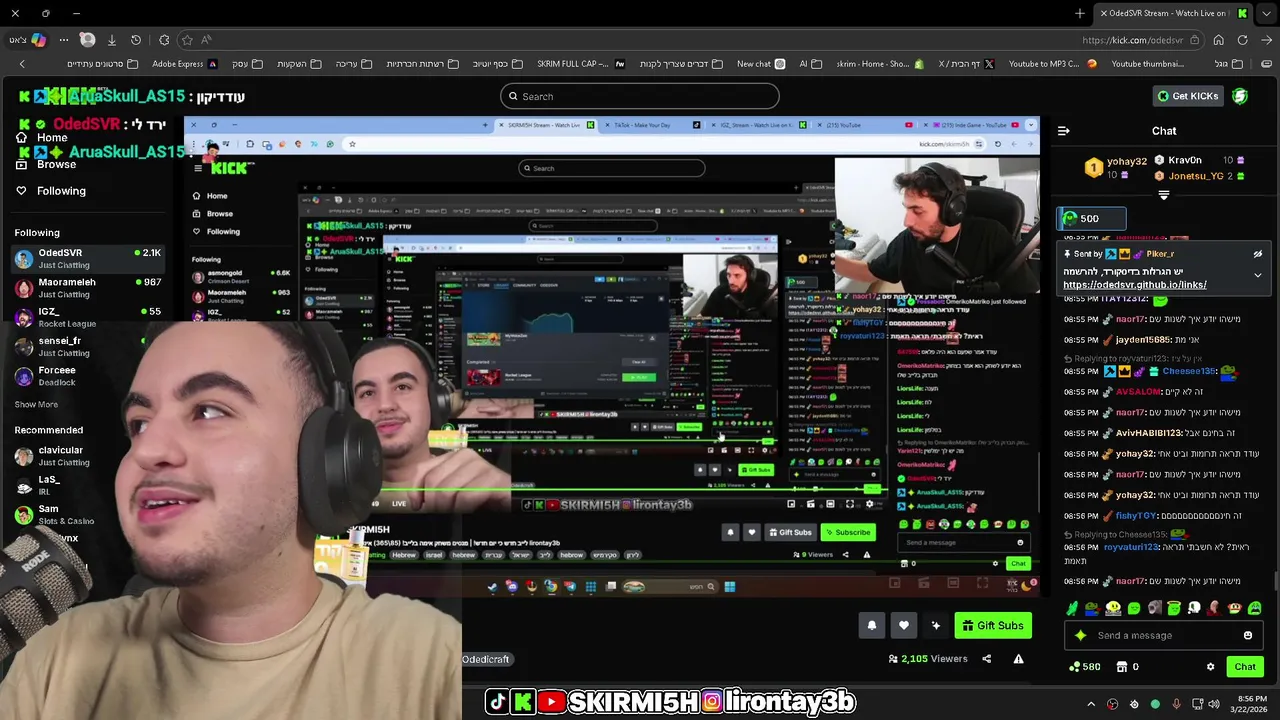Click the volume icon in system tray
1280x720 pixels.
1214,704
